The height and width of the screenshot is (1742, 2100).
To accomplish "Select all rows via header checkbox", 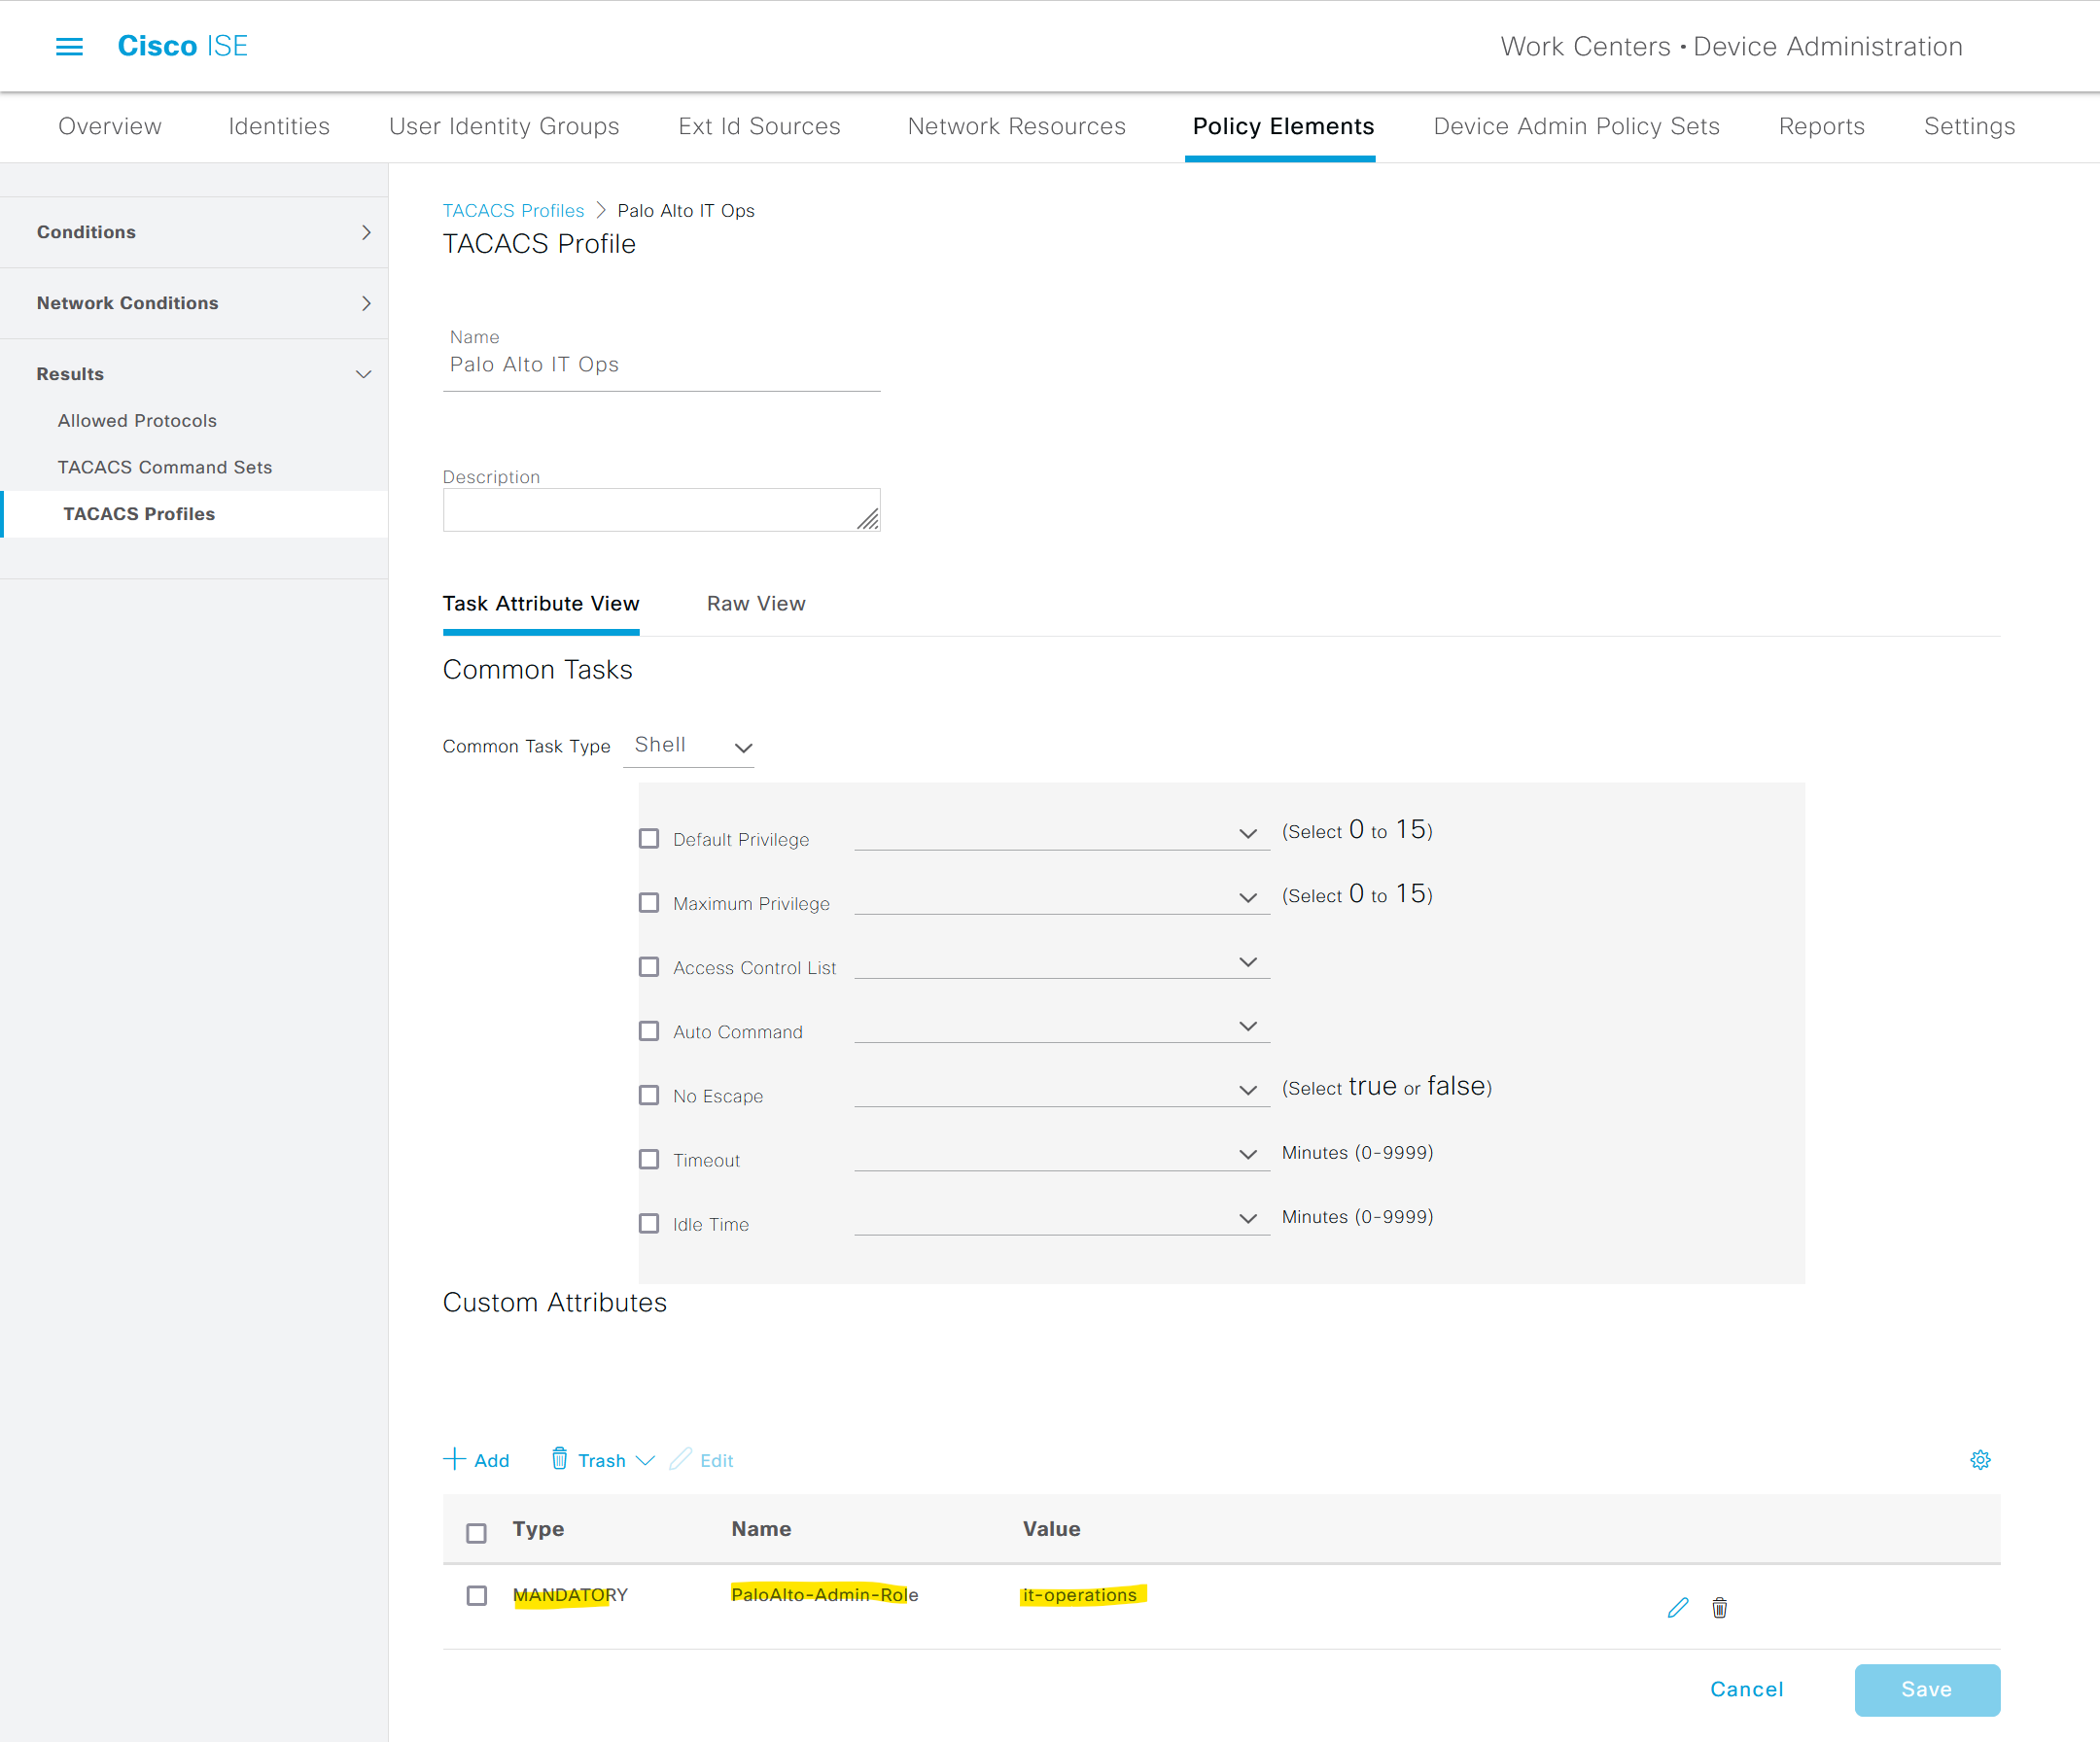I will [476, 1532].
